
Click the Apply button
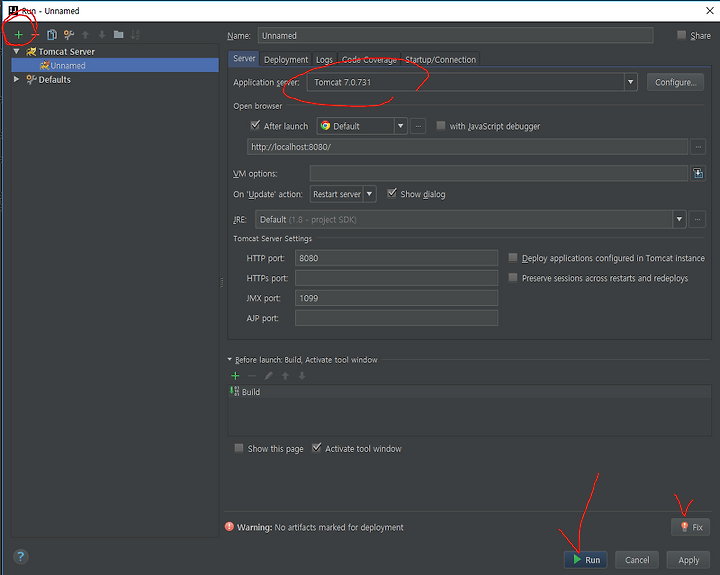click(x=688, y=560)
